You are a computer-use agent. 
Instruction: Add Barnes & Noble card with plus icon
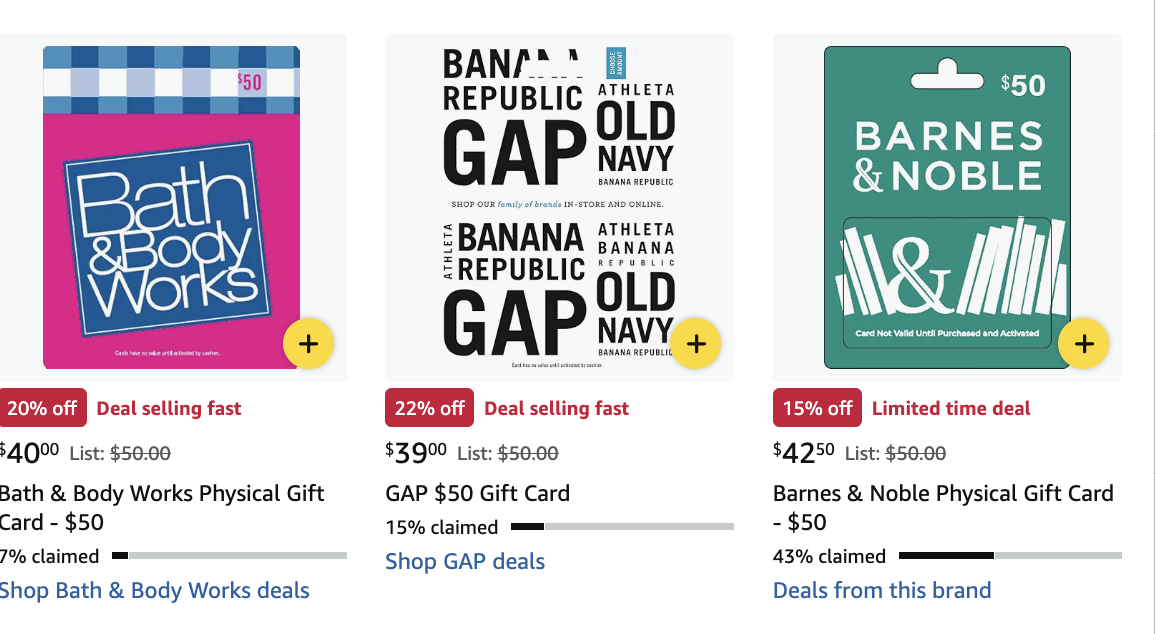(x=1084, y=344)
